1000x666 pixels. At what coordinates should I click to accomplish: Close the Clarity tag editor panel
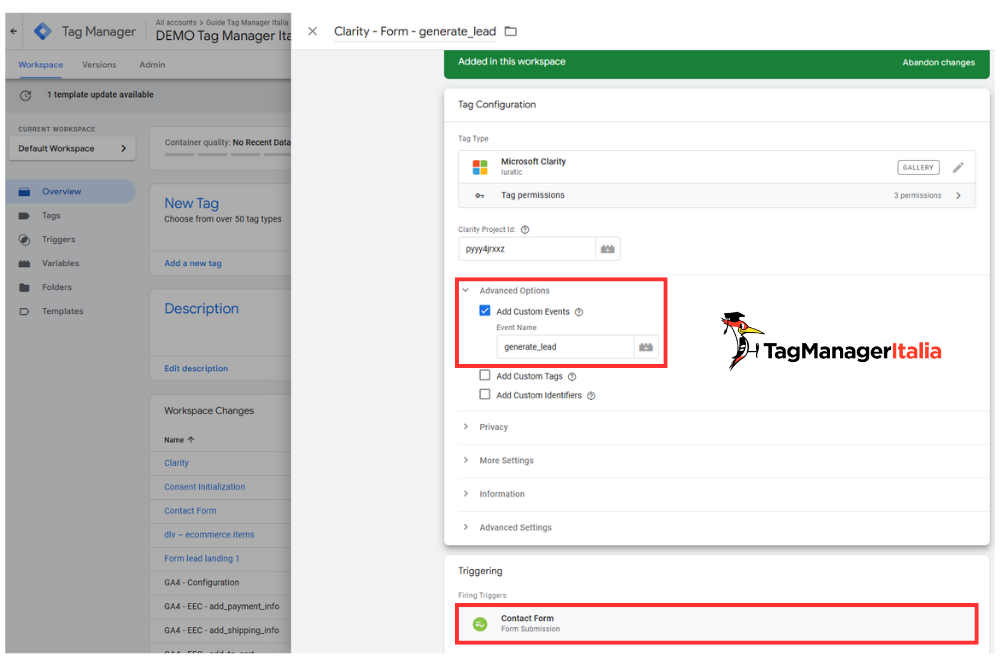tap(312, 31)
